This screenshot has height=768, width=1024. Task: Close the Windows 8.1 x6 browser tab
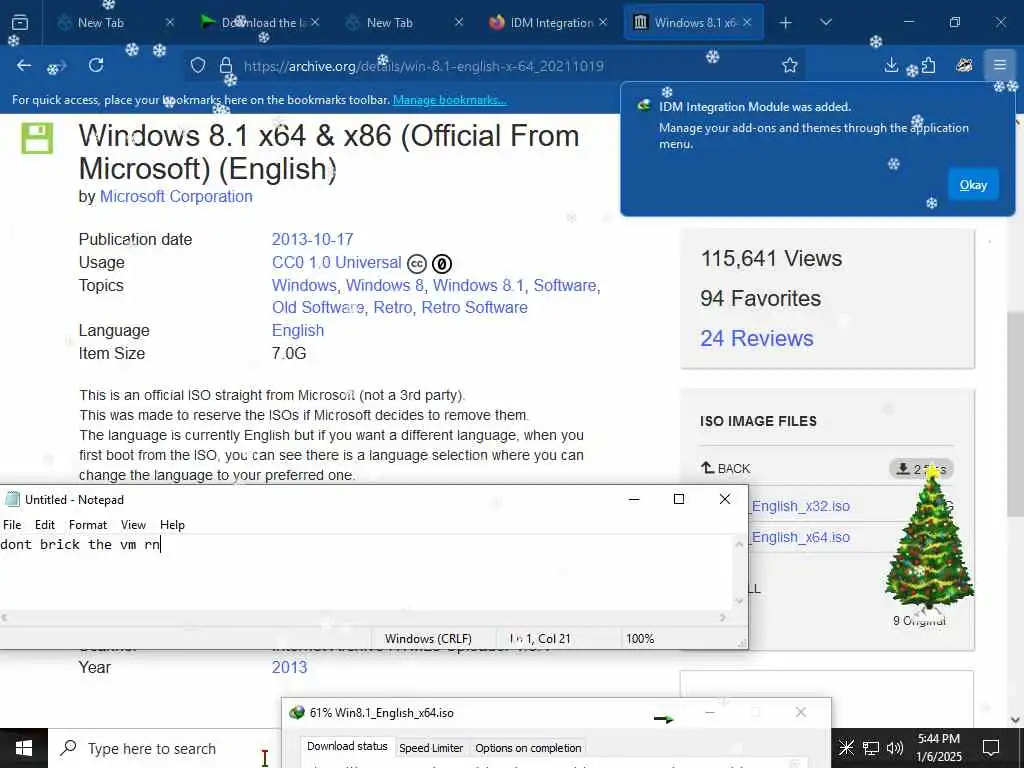pyautogui.click(x=747, y=22)
